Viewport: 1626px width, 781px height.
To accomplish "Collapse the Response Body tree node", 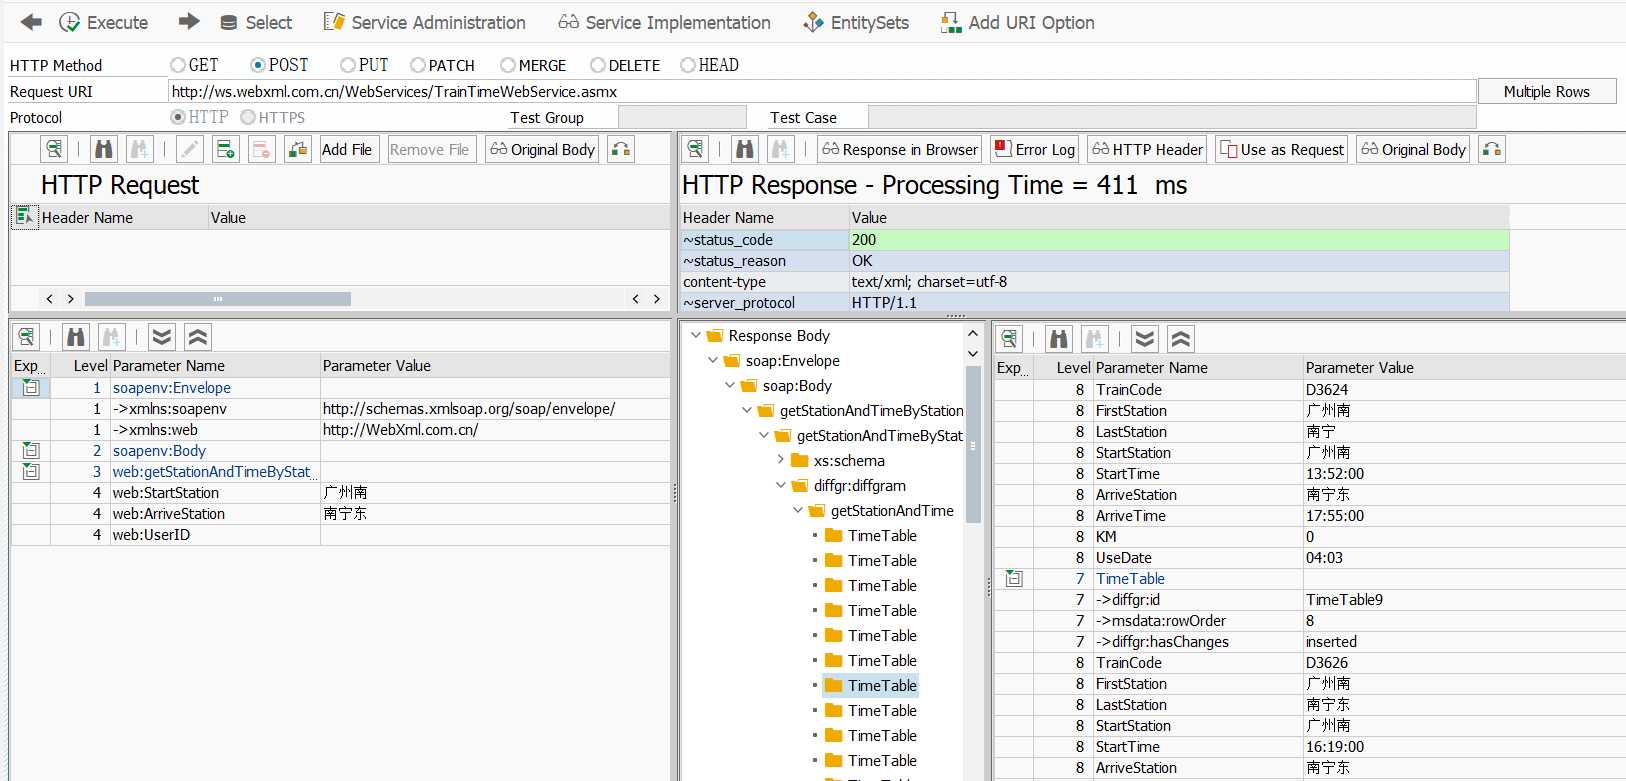I will [696, 335].
